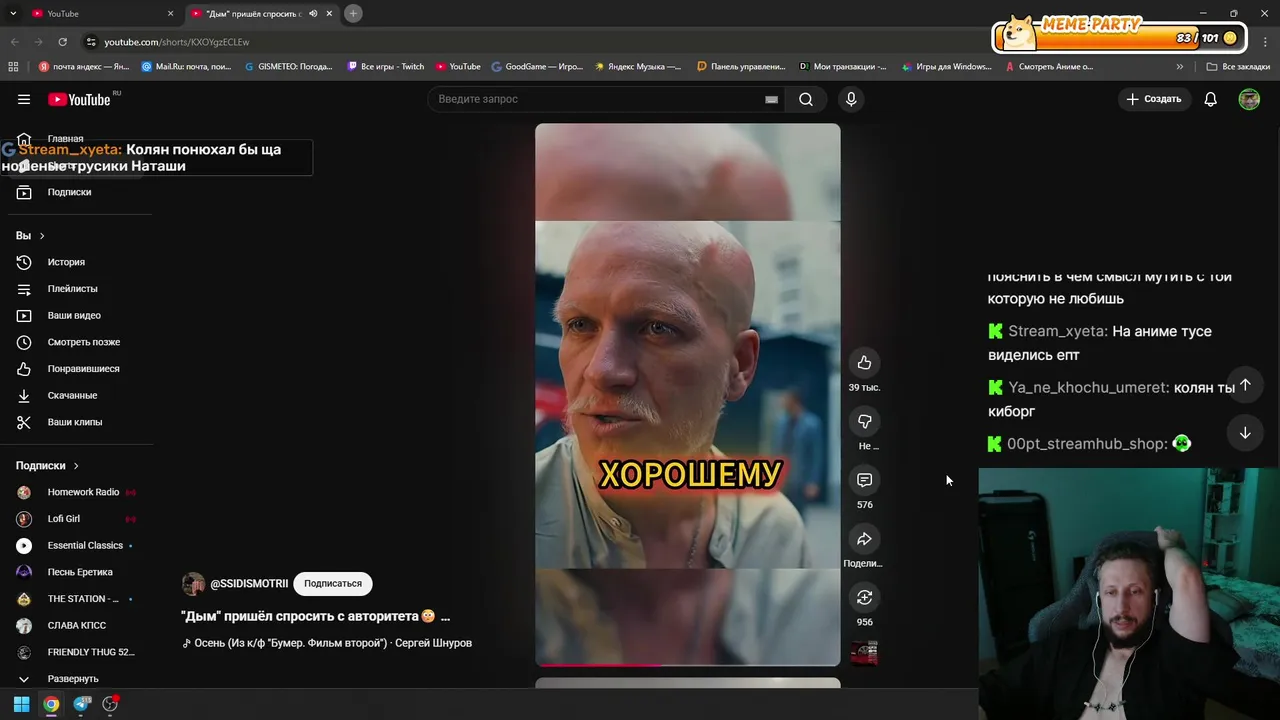The width and height of the screenshot is (1280, 720).
Task: Expand the Вы section chevron
Action: point(42,236)
